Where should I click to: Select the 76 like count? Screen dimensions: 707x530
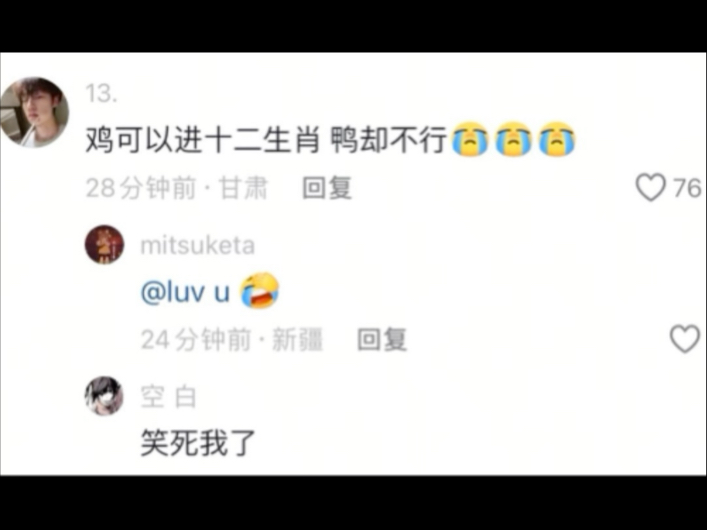click(x=688, y=188)
